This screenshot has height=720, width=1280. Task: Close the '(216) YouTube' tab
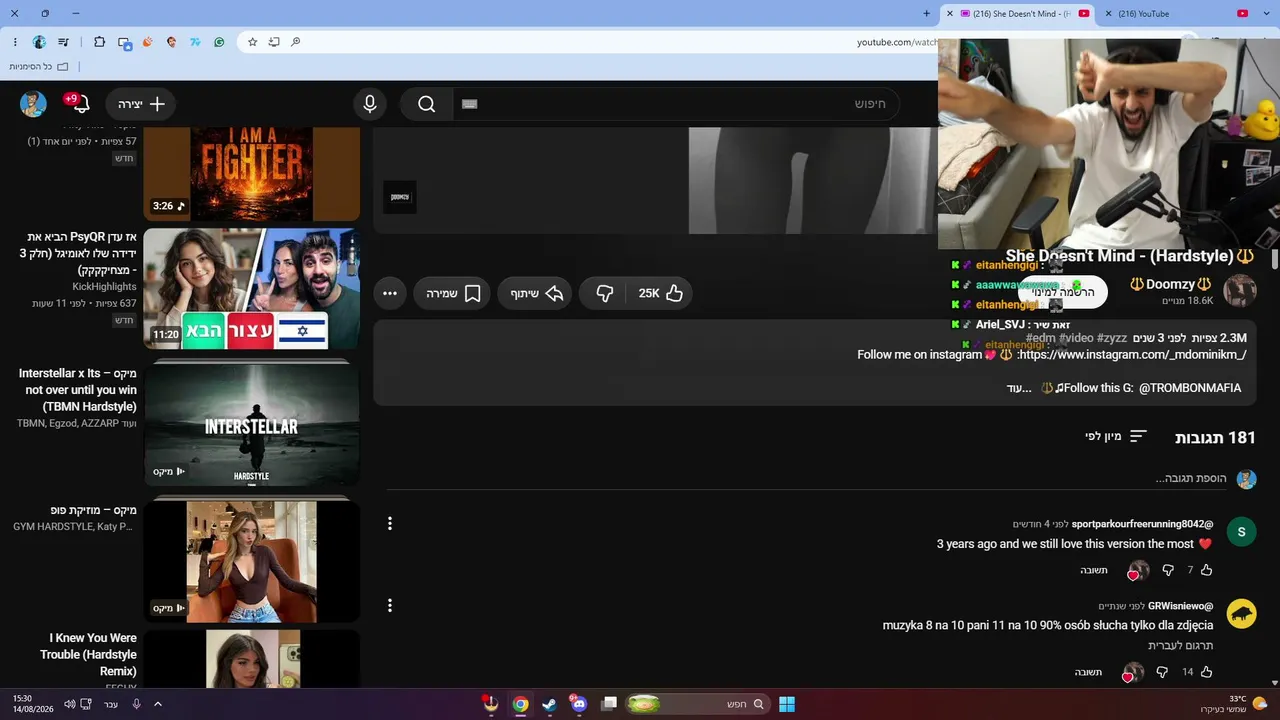(1108, 14)
